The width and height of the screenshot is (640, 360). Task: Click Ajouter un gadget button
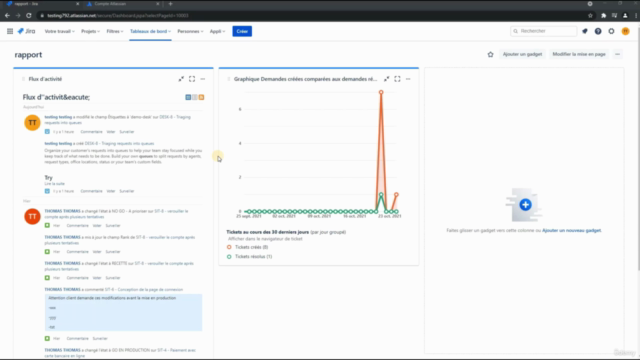(x=522, y=54)
